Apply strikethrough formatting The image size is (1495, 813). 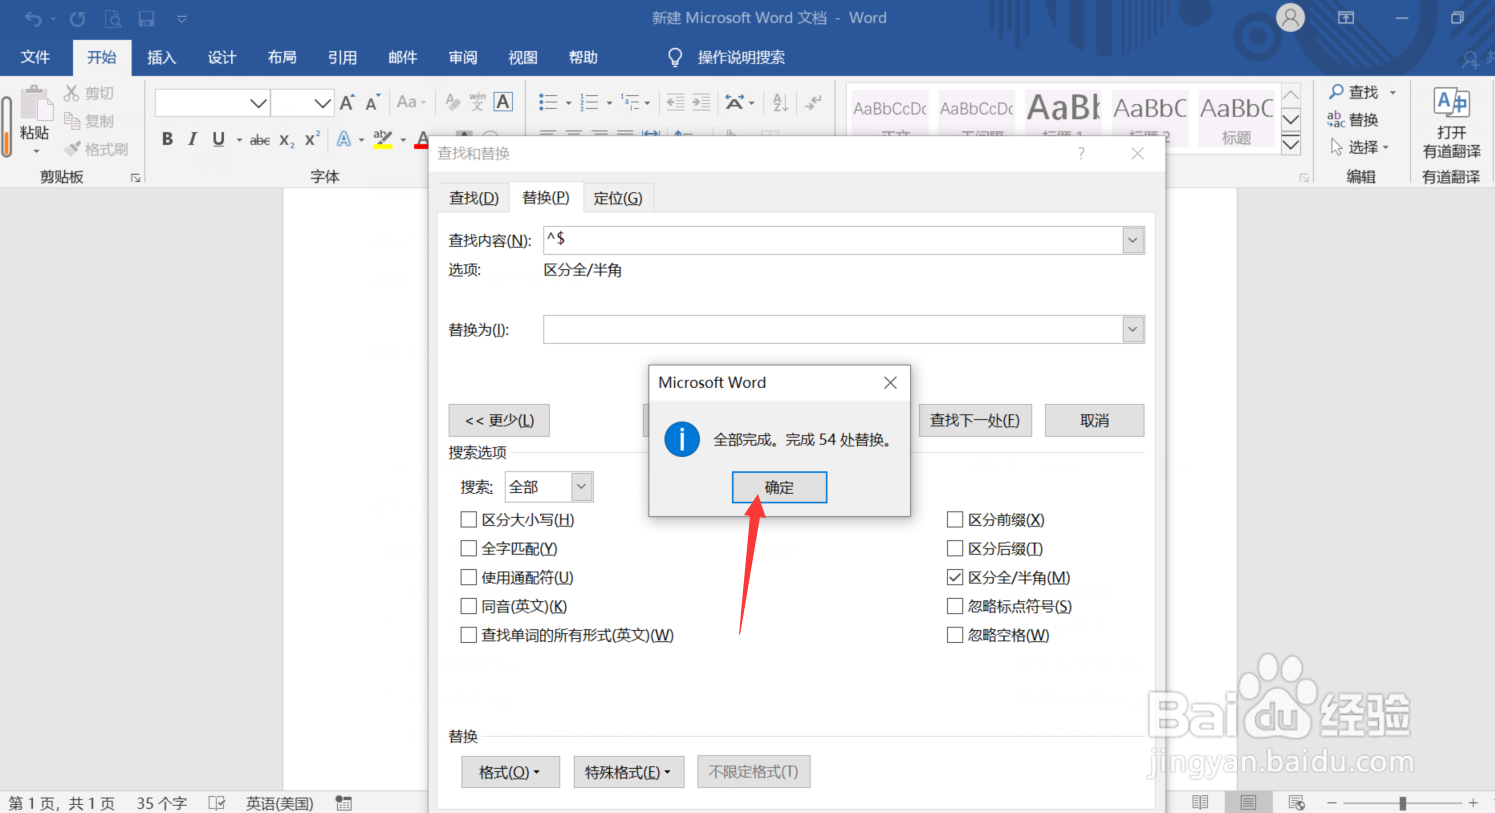coord(259,139)
